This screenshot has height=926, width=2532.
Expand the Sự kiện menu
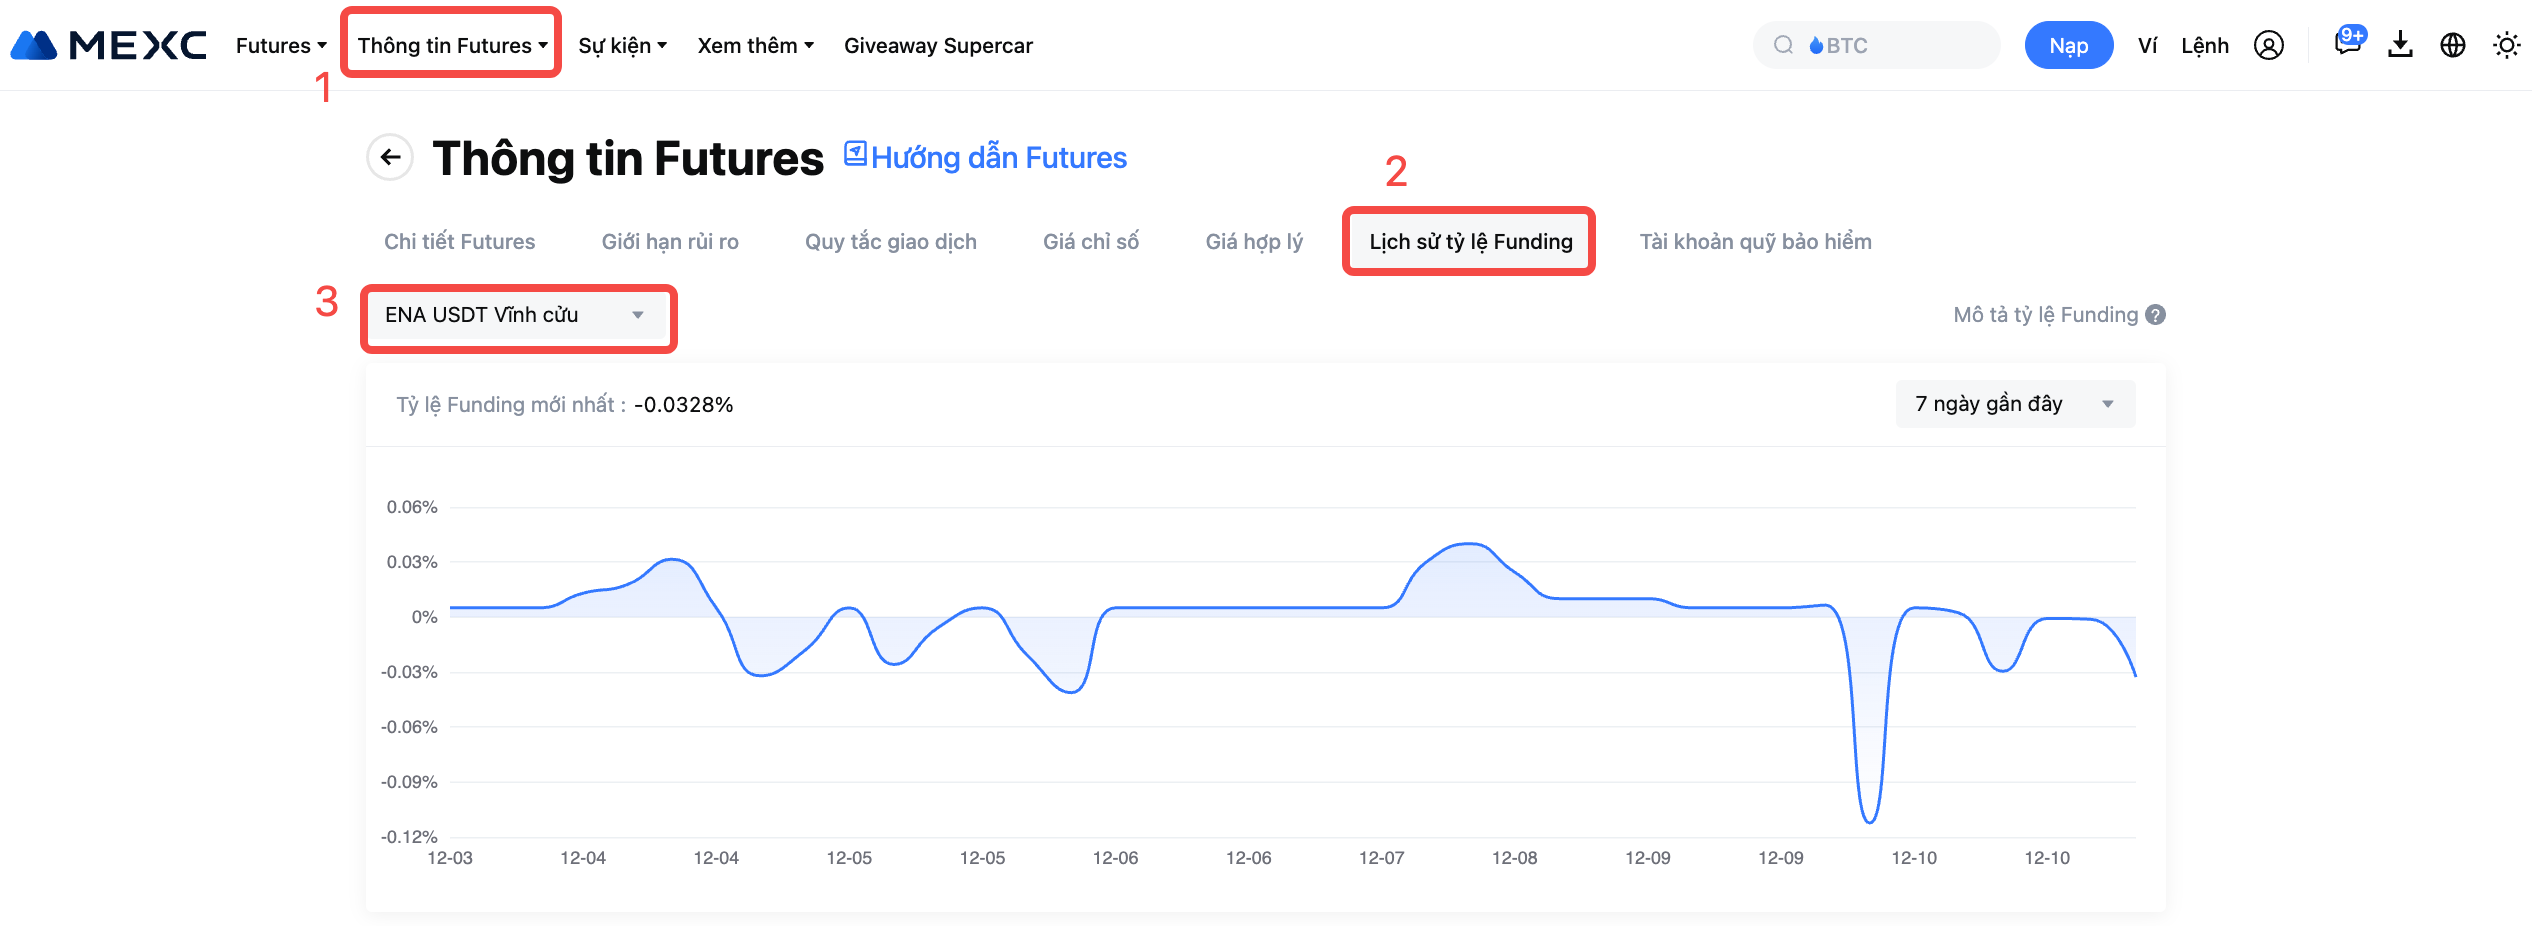click(622, 45)
